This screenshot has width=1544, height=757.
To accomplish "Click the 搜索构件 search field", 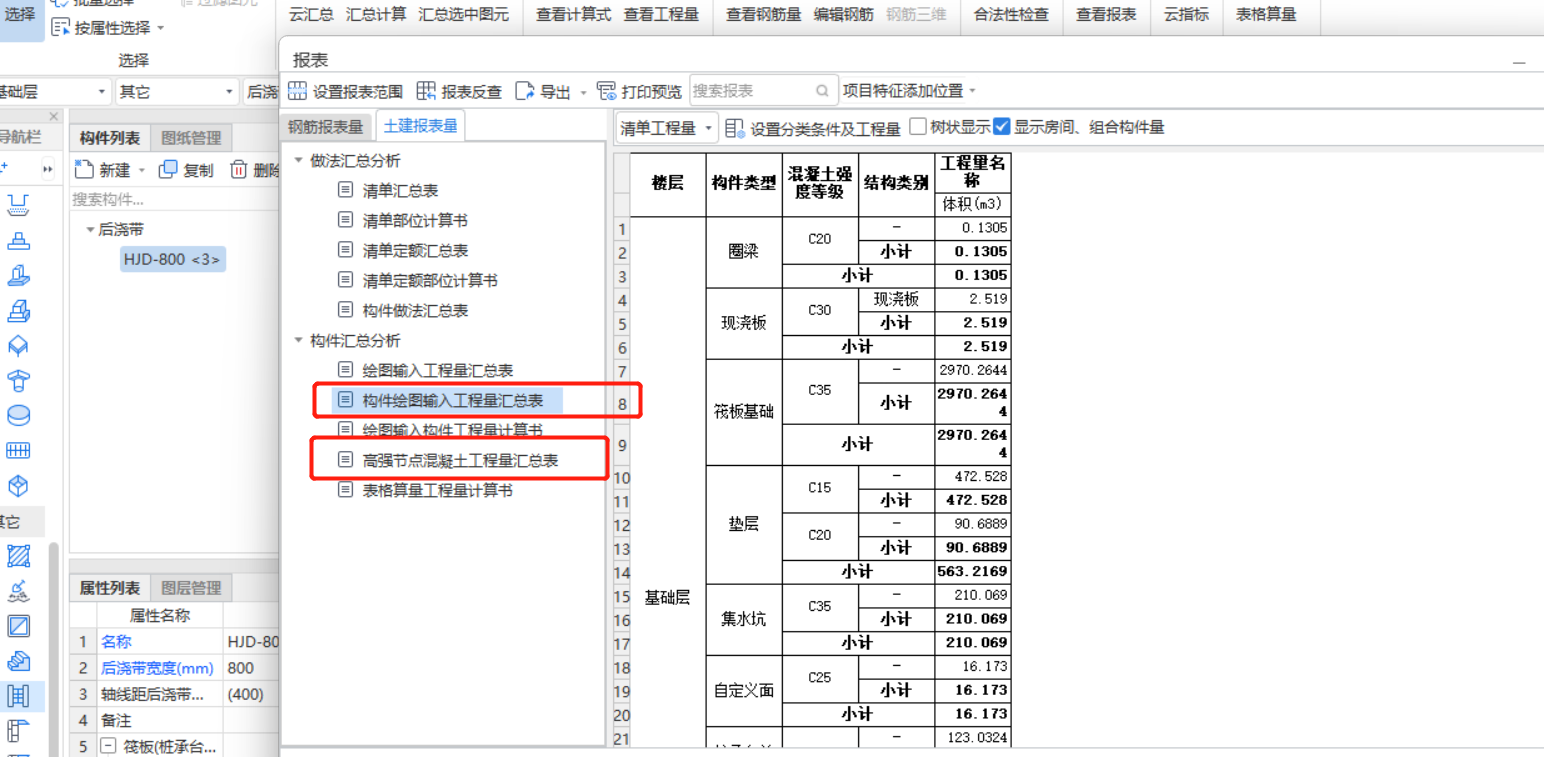I will coord(173,200).
